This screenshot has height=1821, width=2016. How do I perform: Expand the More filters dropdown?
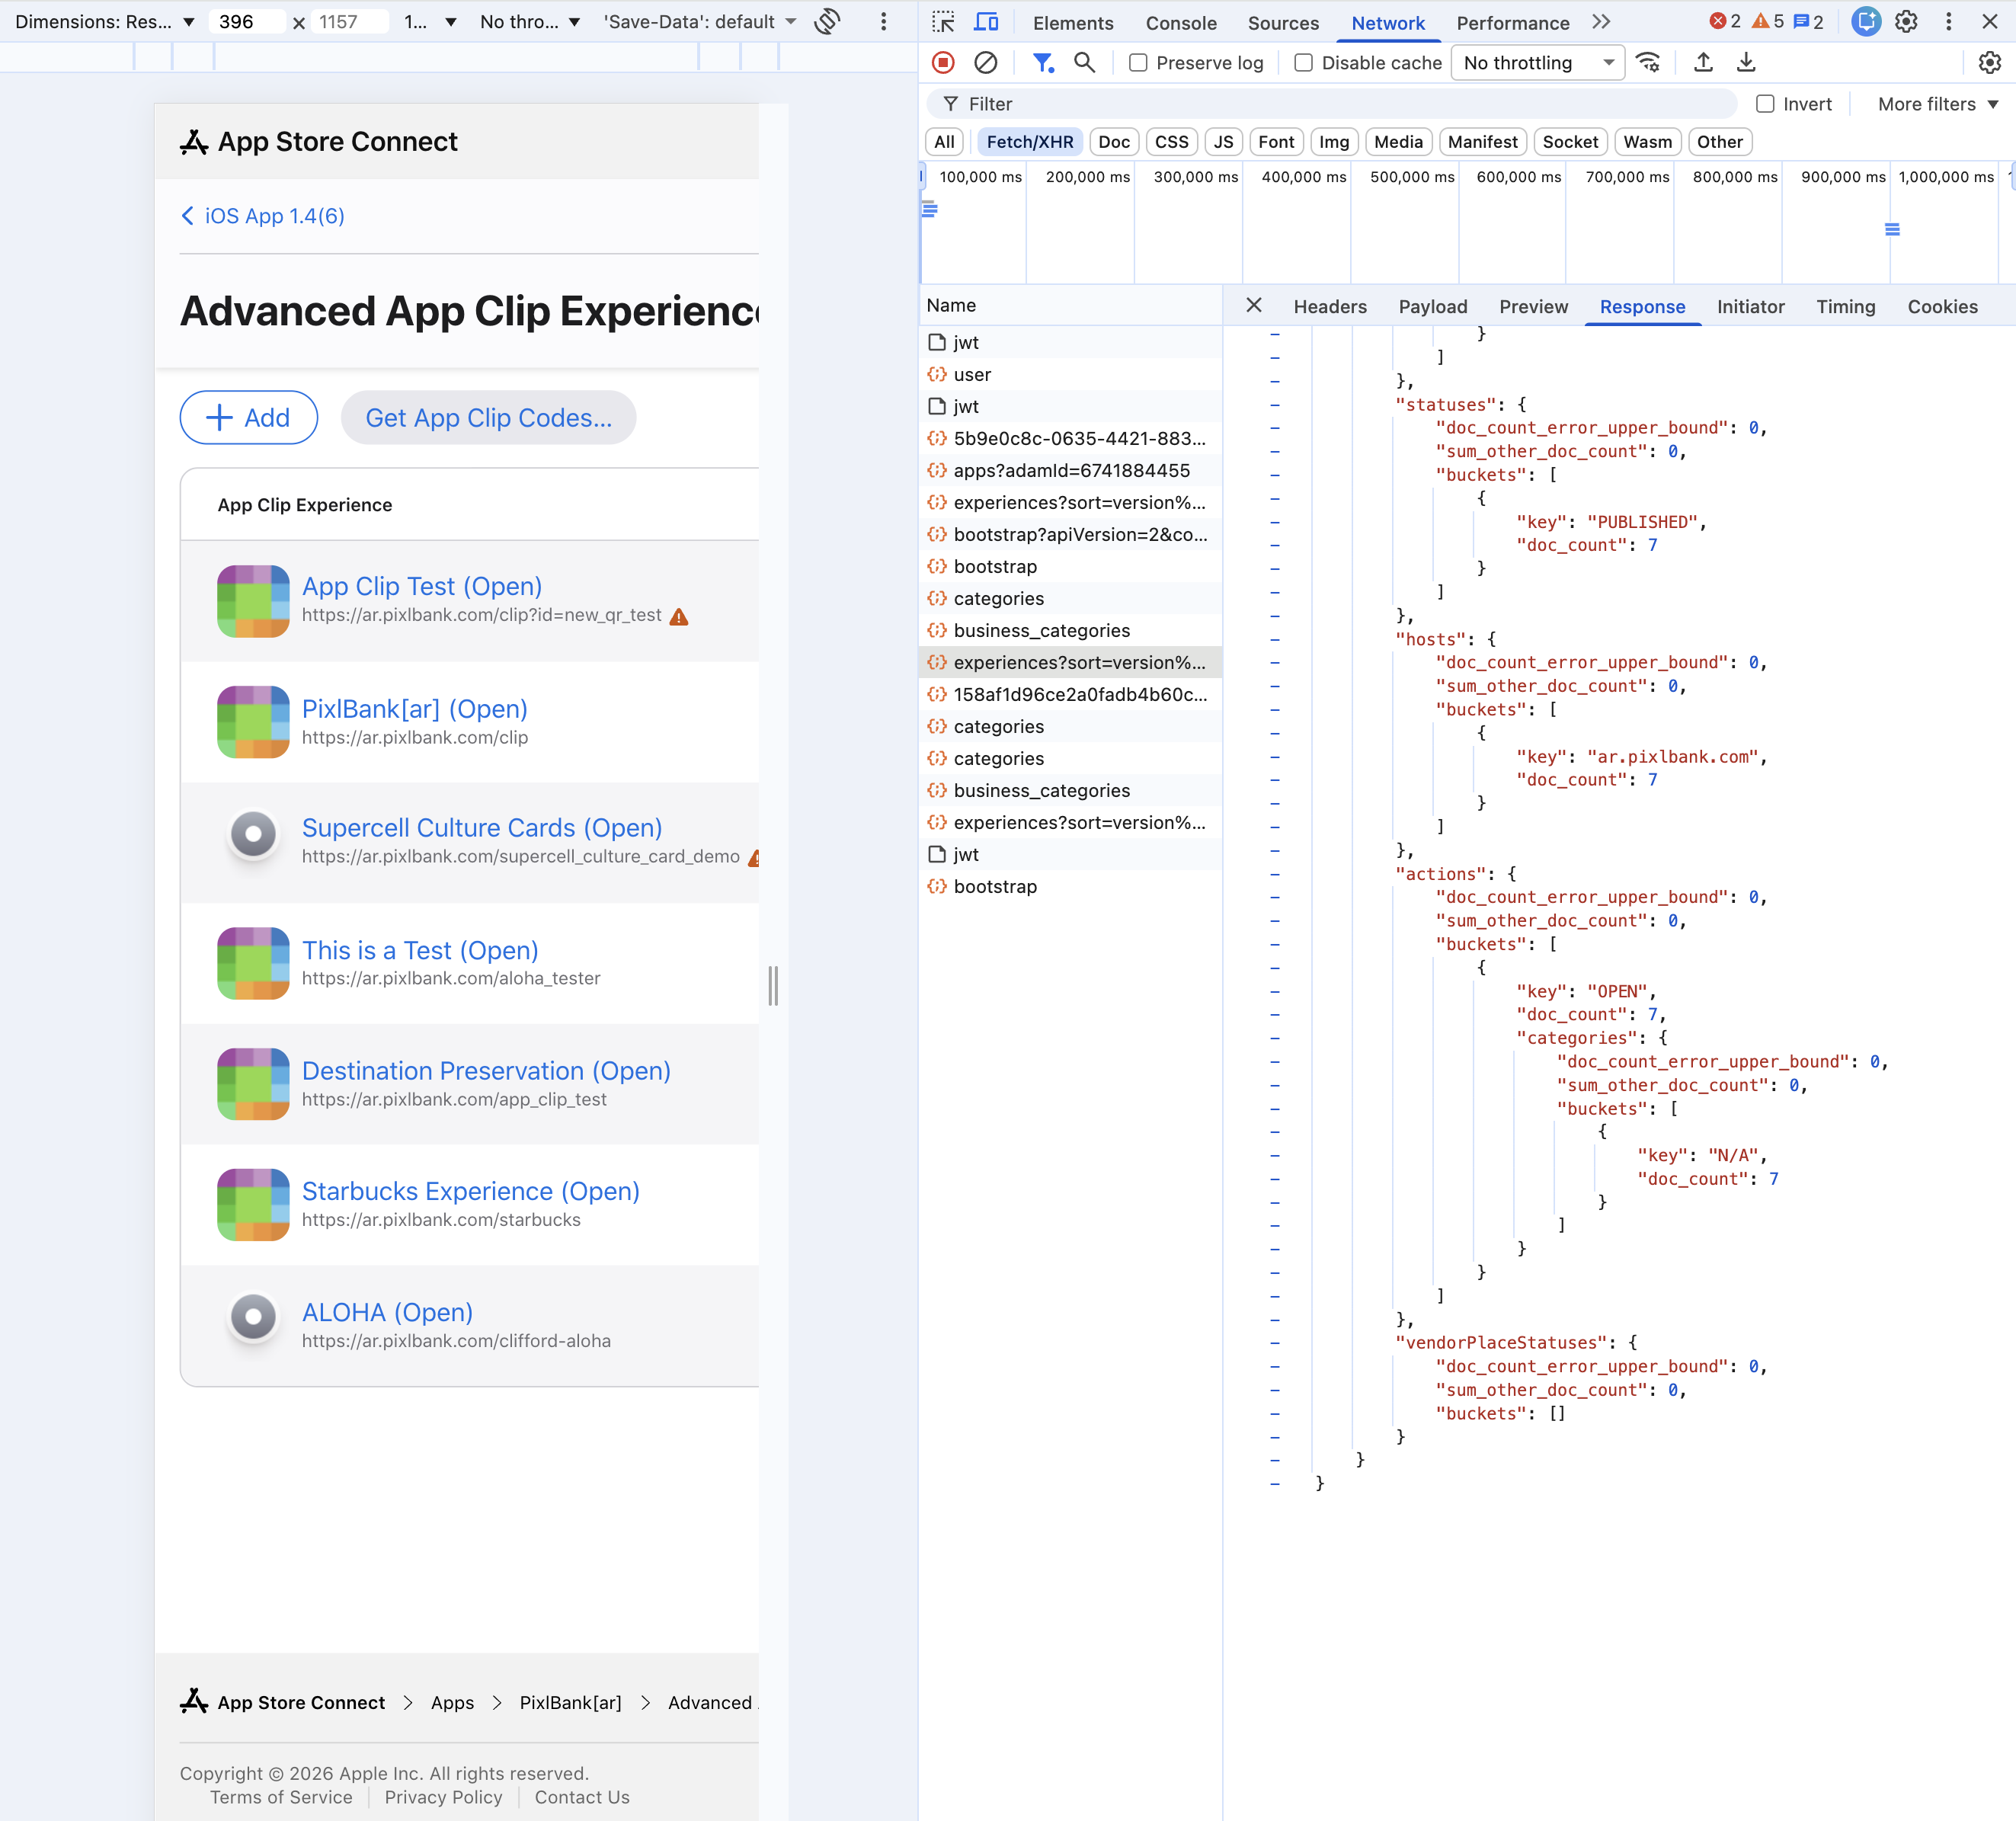tap(1937, 104)
